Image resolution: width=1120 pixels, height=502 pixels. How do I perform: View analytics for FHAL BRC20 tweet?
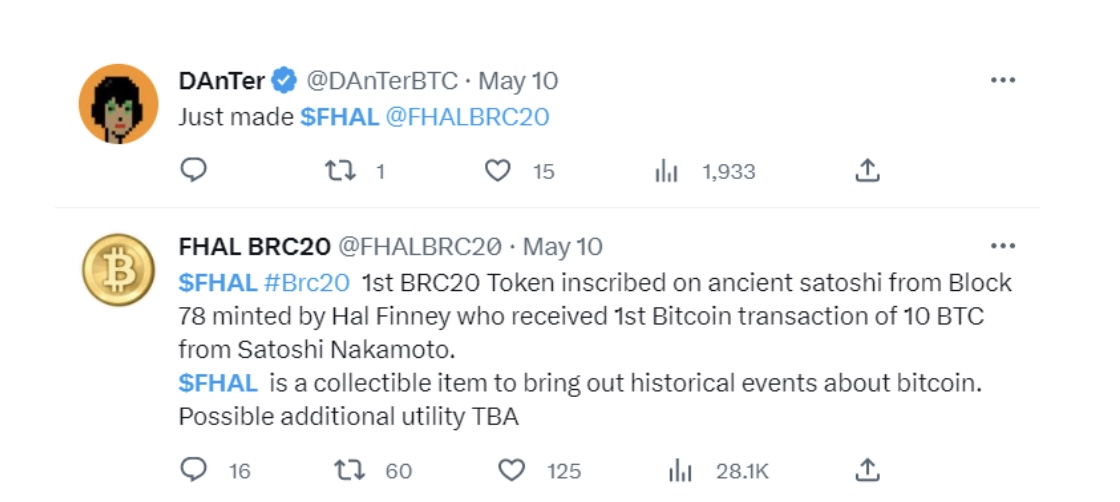pyautogui.click(x=680, y=470)
